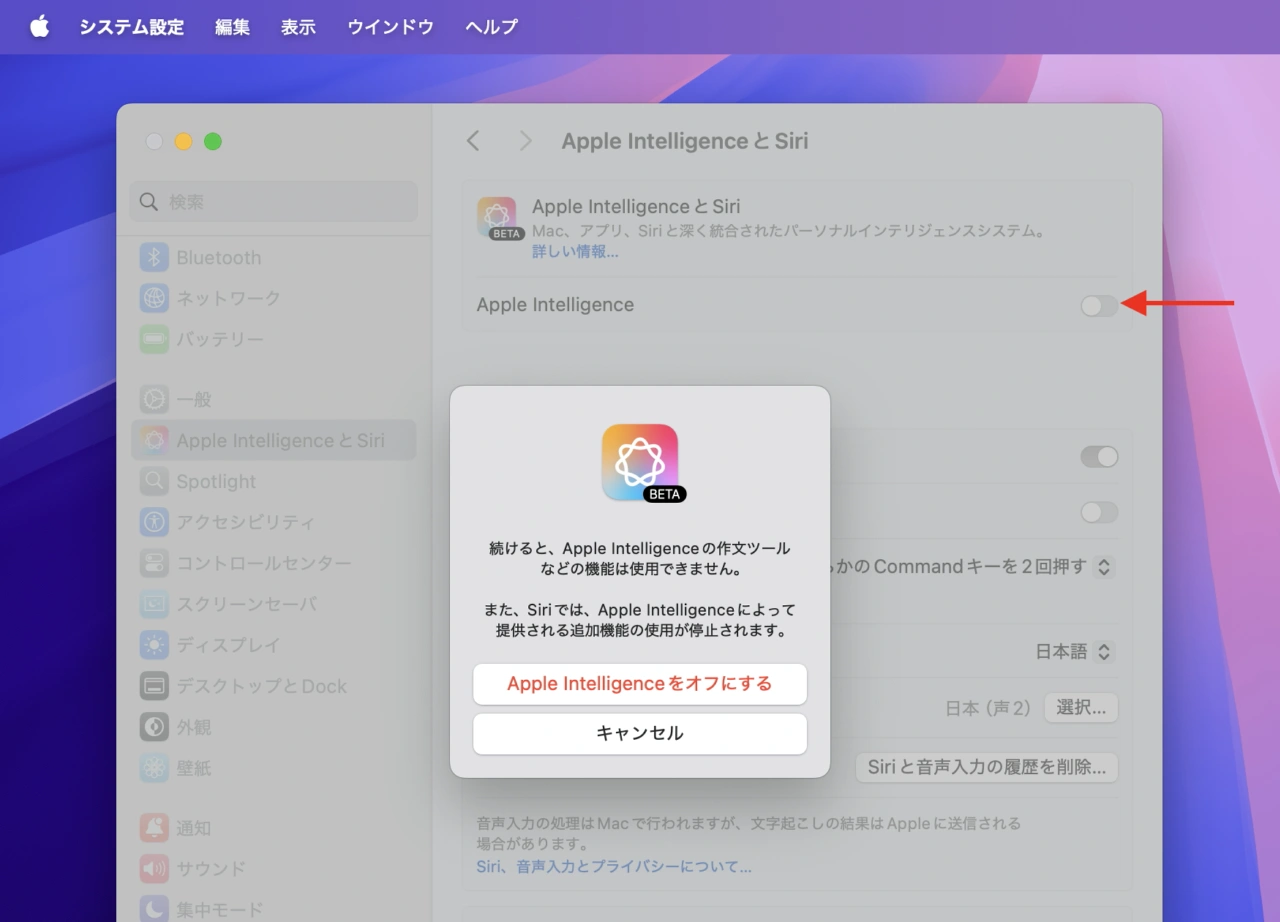Click the Apple Intelligence をオフにする button

click(x=639, y=684)
